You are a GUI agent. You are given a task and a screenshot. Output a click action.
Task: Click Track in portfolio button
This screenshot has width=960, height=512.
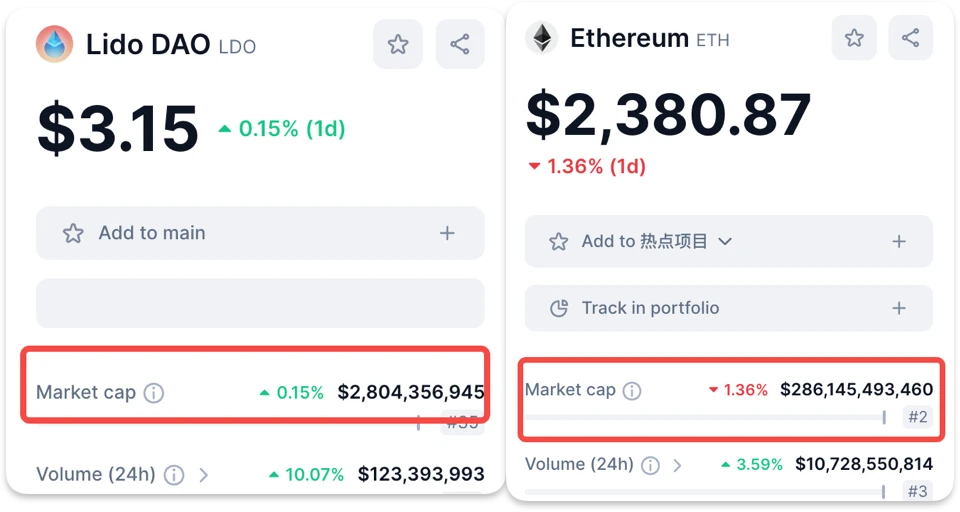(x=650, y=308)
